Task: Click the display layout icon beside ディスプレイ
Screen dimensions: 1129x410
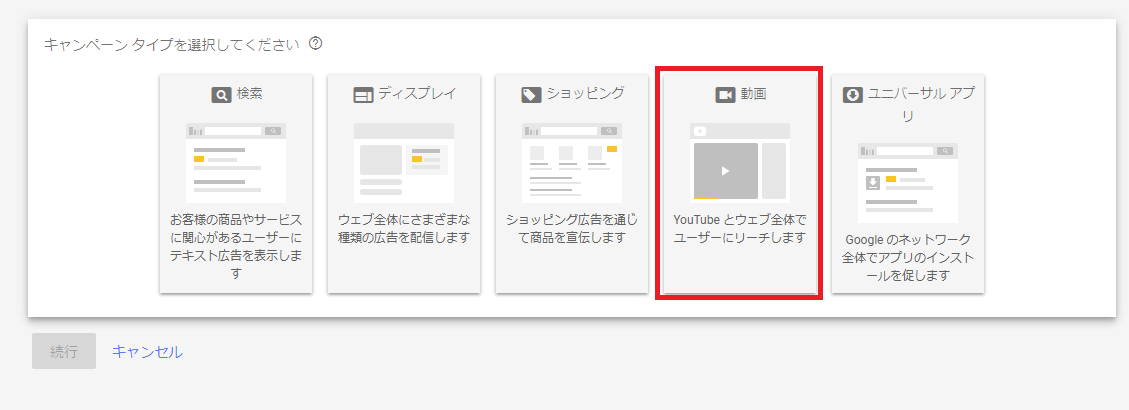Action: click(x=364, y=94)
